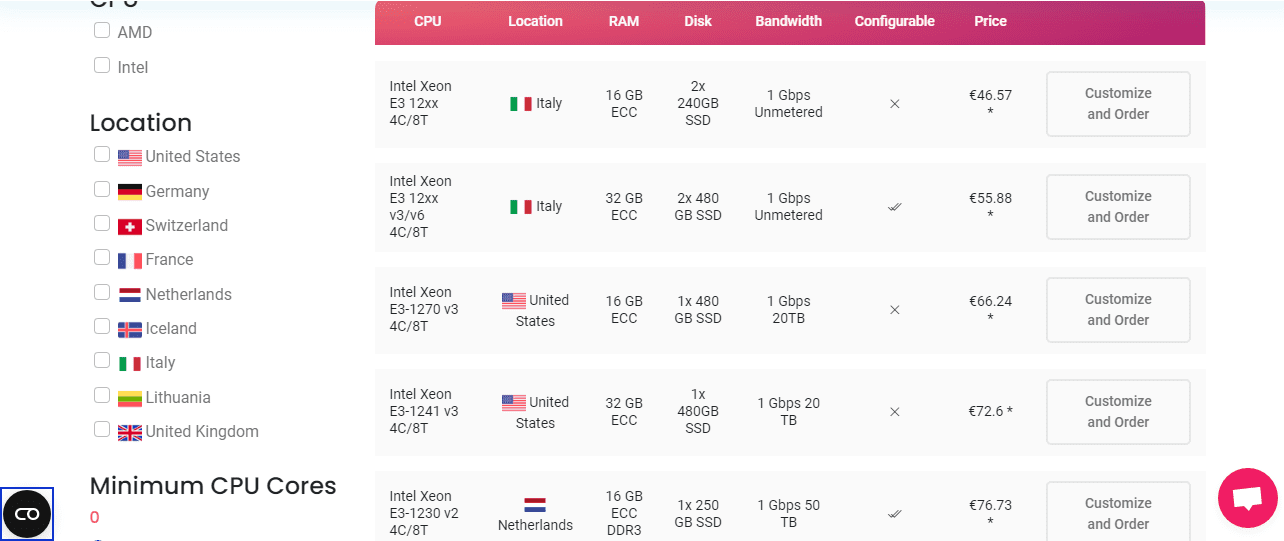Select the United Kingdom location checkbox
Viewport: 1284px width, 541px height.
pyautogui.click(x=102, y=429)
